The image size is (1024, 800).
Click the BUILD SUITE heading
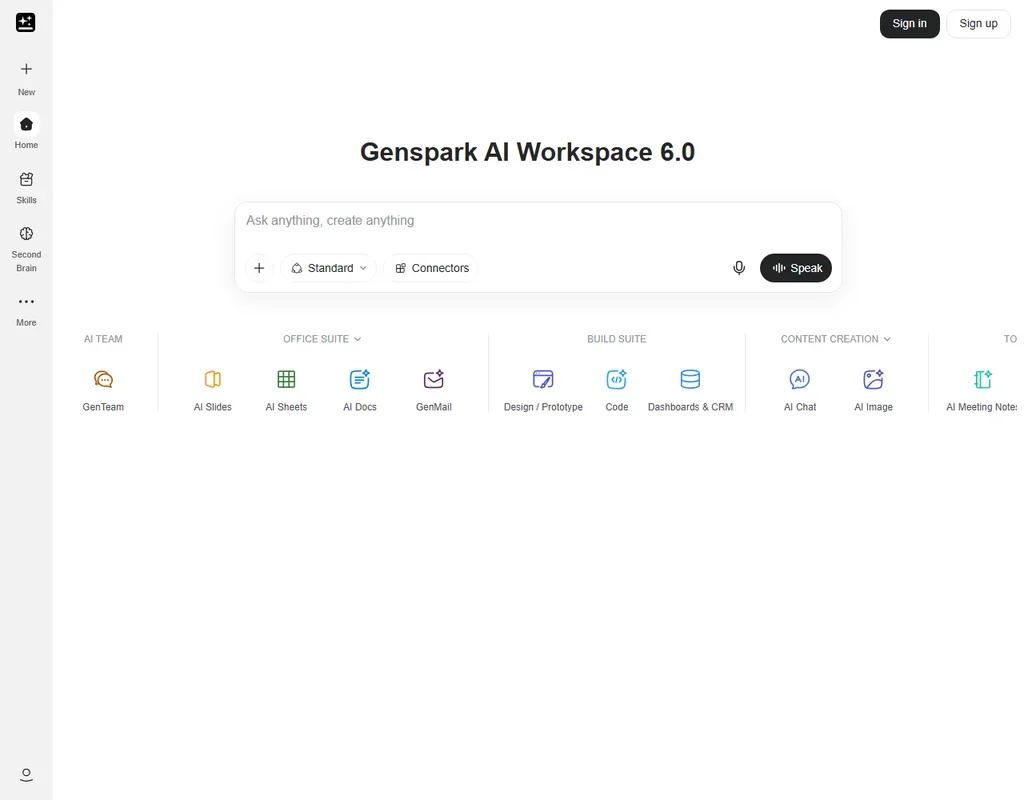[x=616, y=339]
